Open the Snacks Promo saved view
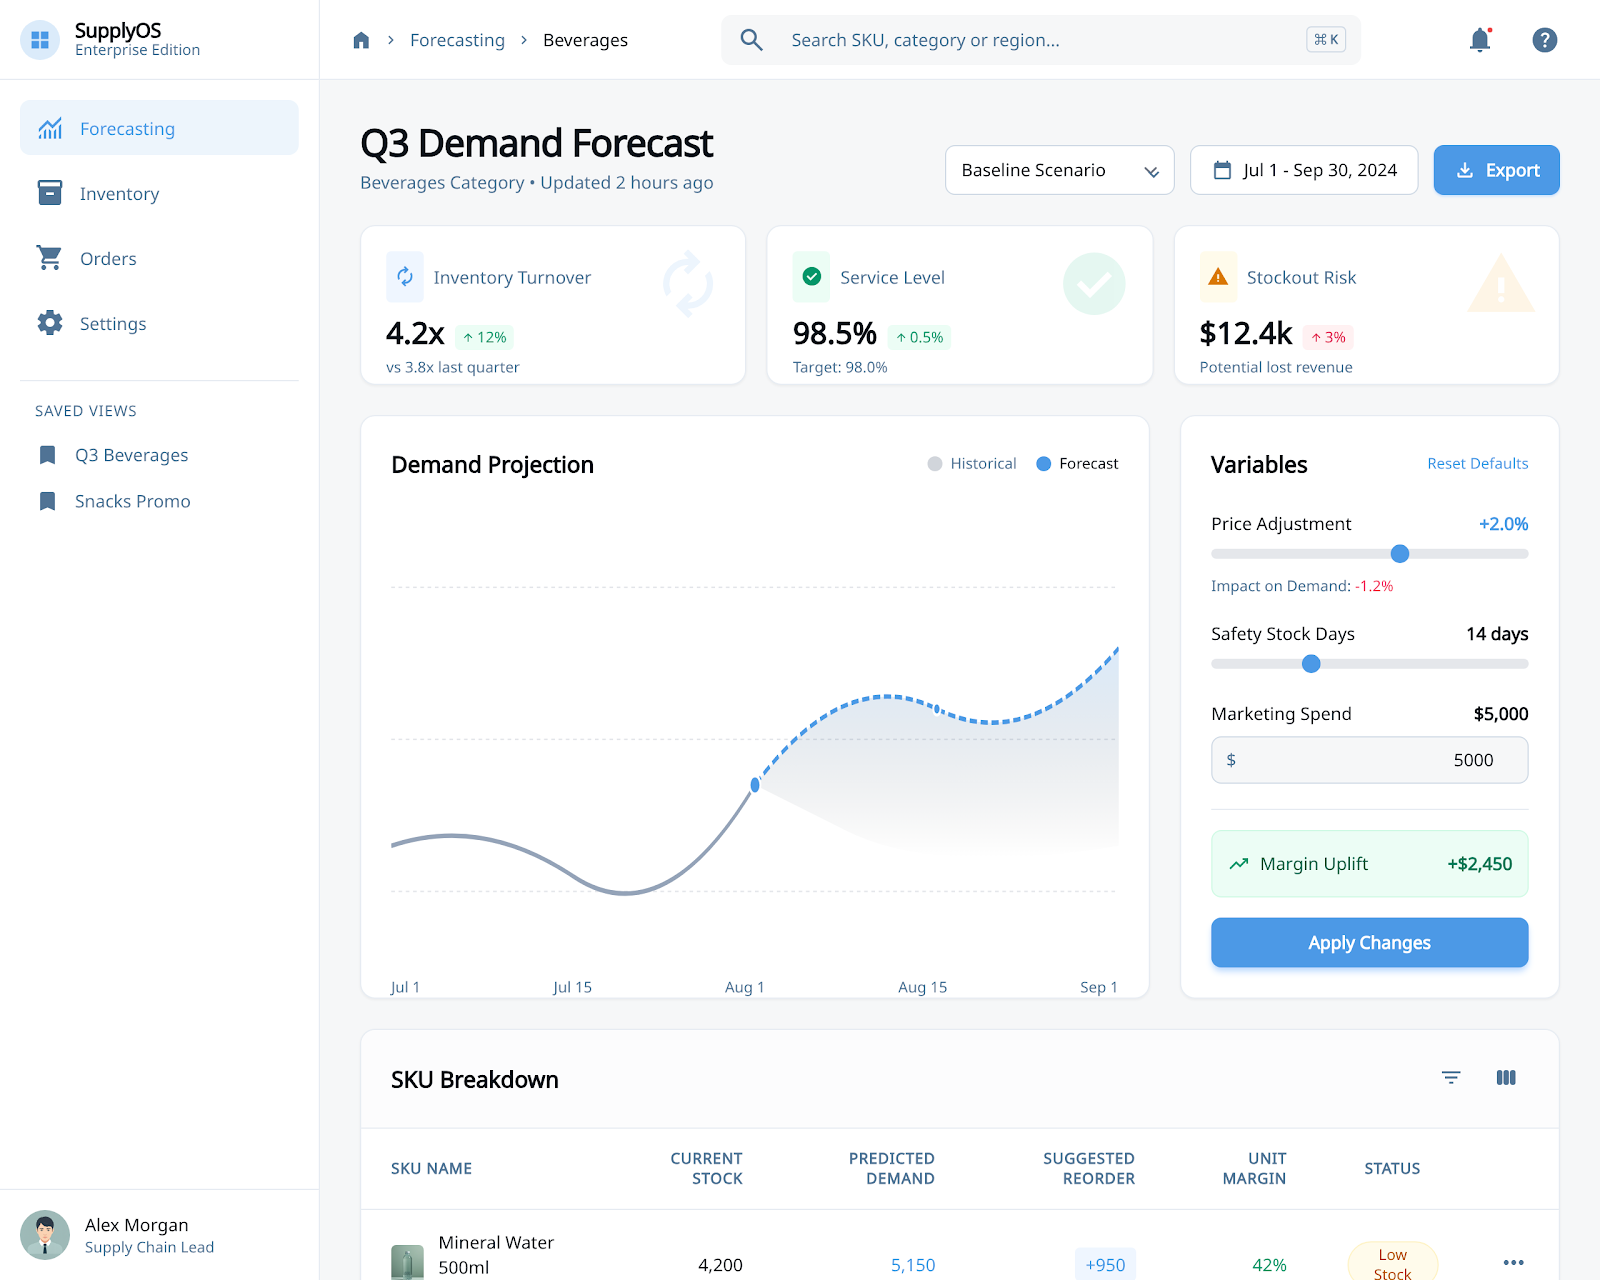 (x=132, y=500)
